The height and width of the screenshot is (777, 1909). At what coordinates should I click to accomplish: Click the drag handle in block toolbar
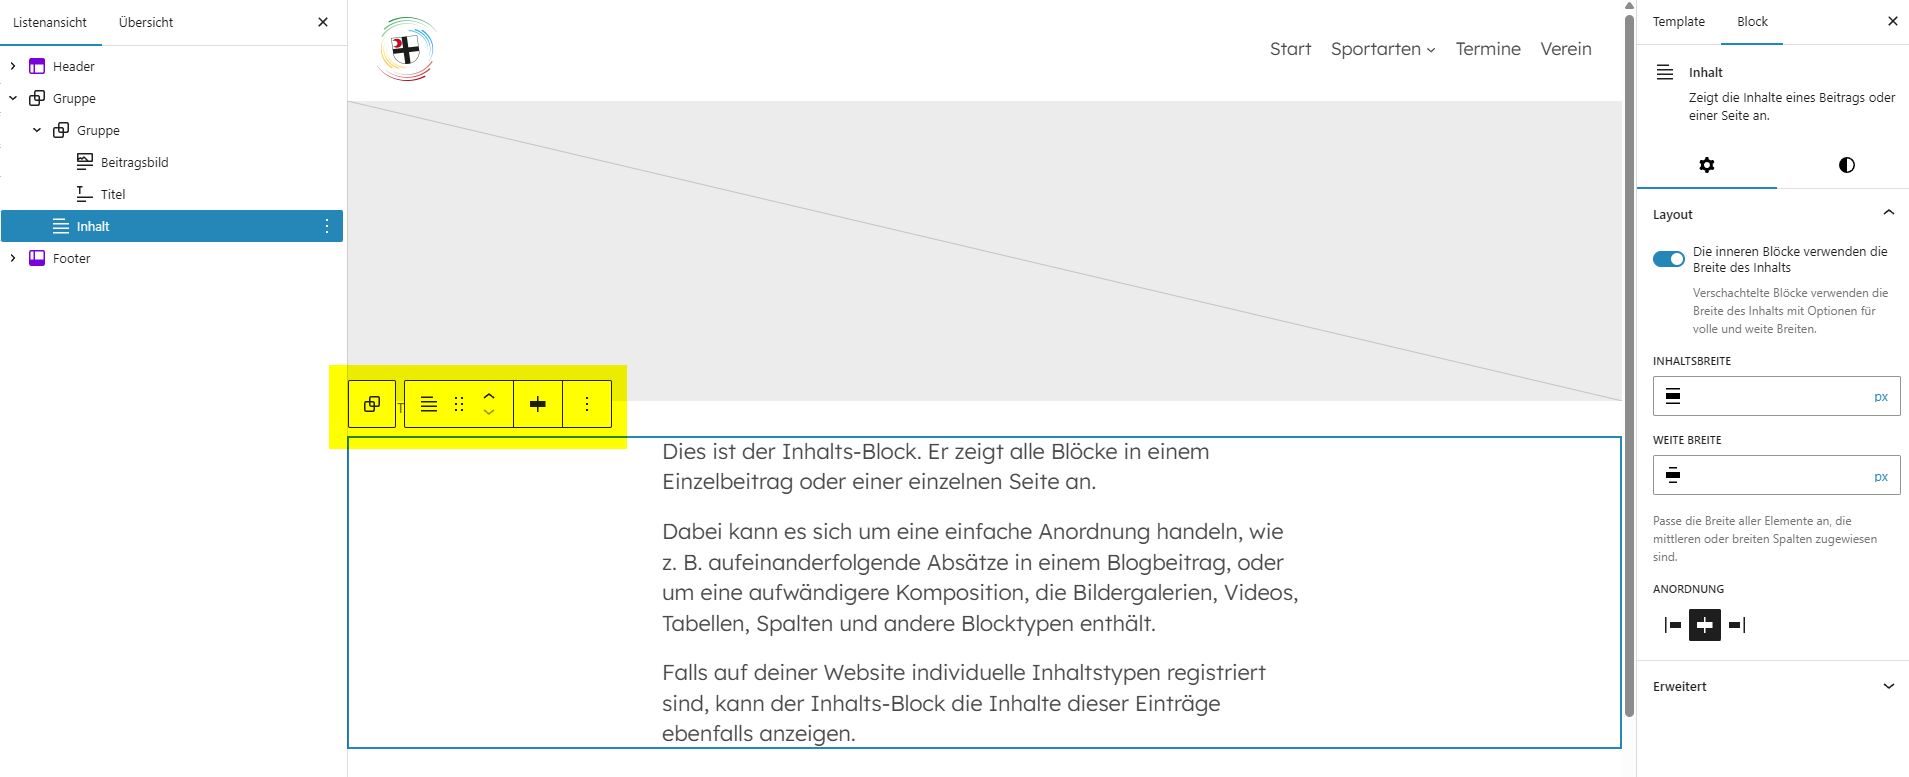(x=459, y=404)
